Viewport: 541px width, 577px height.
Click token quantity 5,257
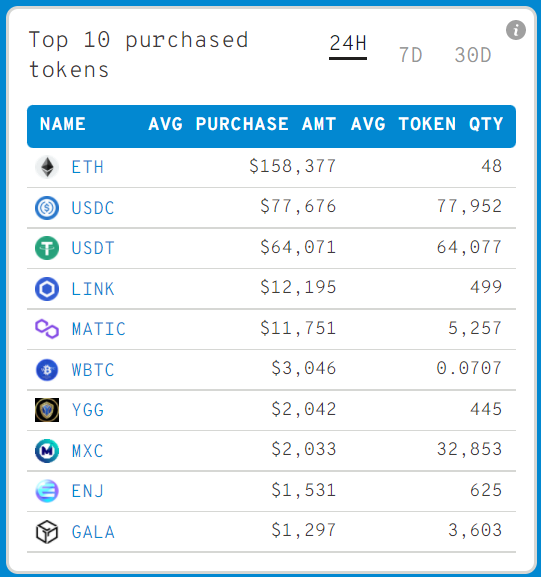coord(475,328)
